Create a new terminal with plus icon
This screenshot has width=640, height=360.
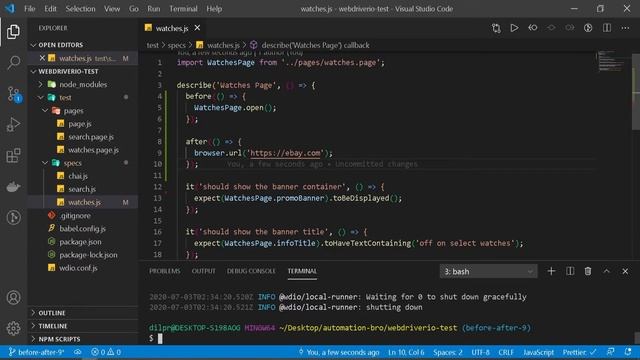(551, 271)
